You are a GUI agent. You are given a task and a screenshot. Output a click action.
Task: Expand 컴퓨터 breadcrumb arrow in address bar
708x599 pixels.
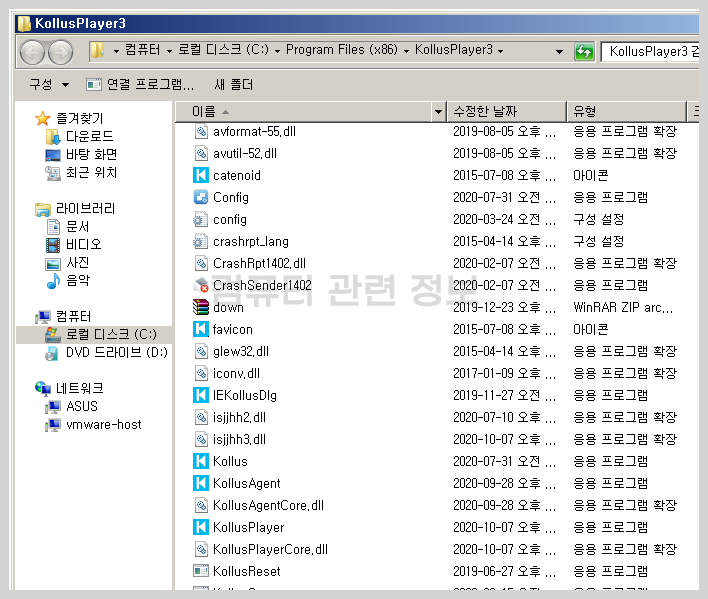click(169, 51)
